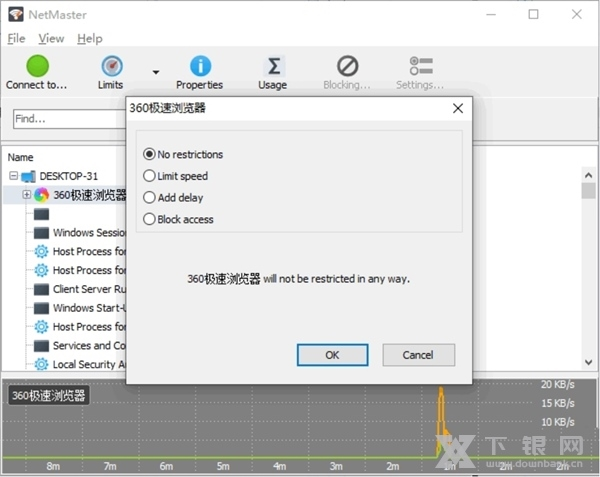Click the process list scroll-up arrow
The height and width of the screenshot is (477, 600).
pos(588,175)
